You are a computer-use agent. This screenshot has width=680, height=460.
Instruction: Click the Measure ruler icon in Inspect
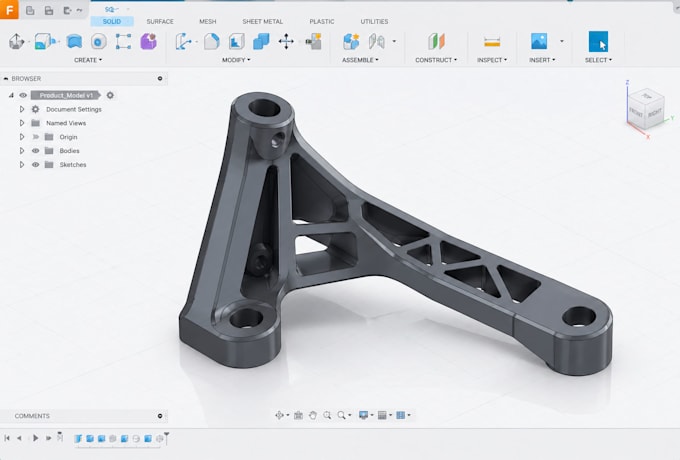tap(492, 42)
